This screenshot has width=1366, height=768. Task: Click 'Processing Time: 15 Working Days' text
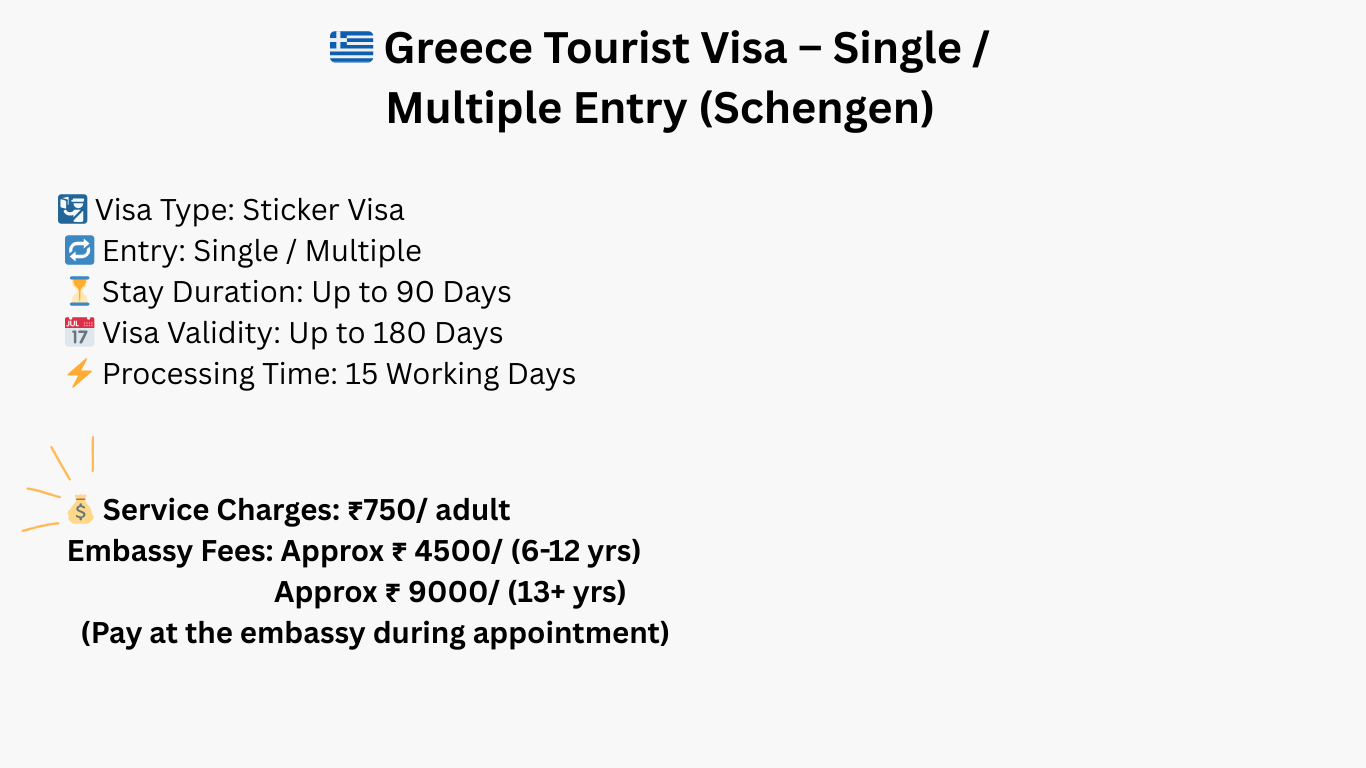click(x=339, y=374)
